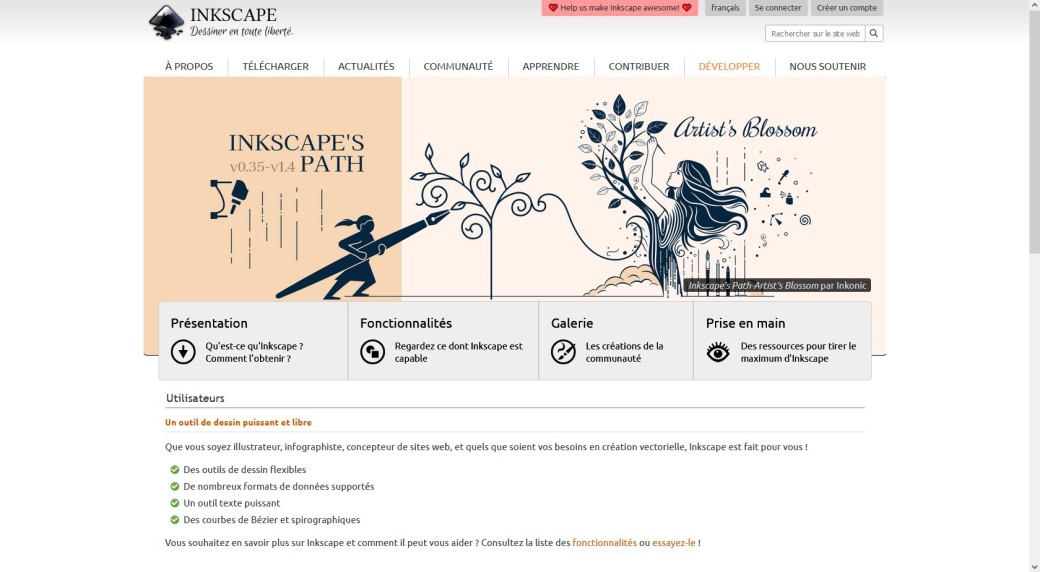Open the COMMUNAUTÉ menu

458,66
